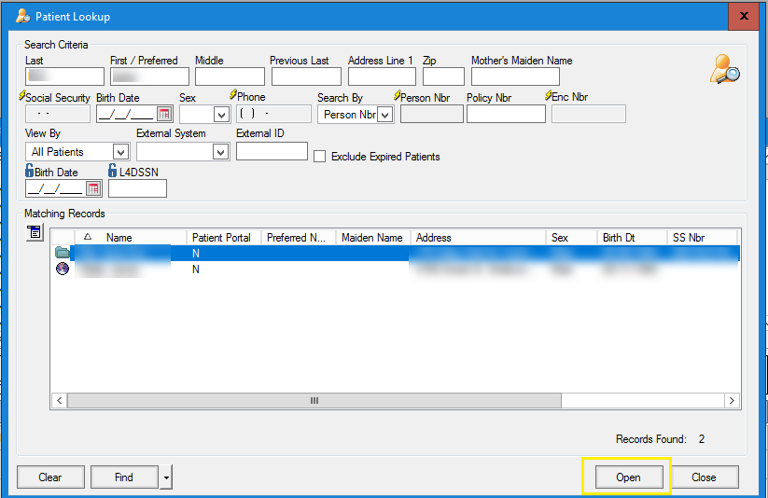Viewport: 768px width, 498px height.
Task: Click the External ID input field
Action: 272,151
